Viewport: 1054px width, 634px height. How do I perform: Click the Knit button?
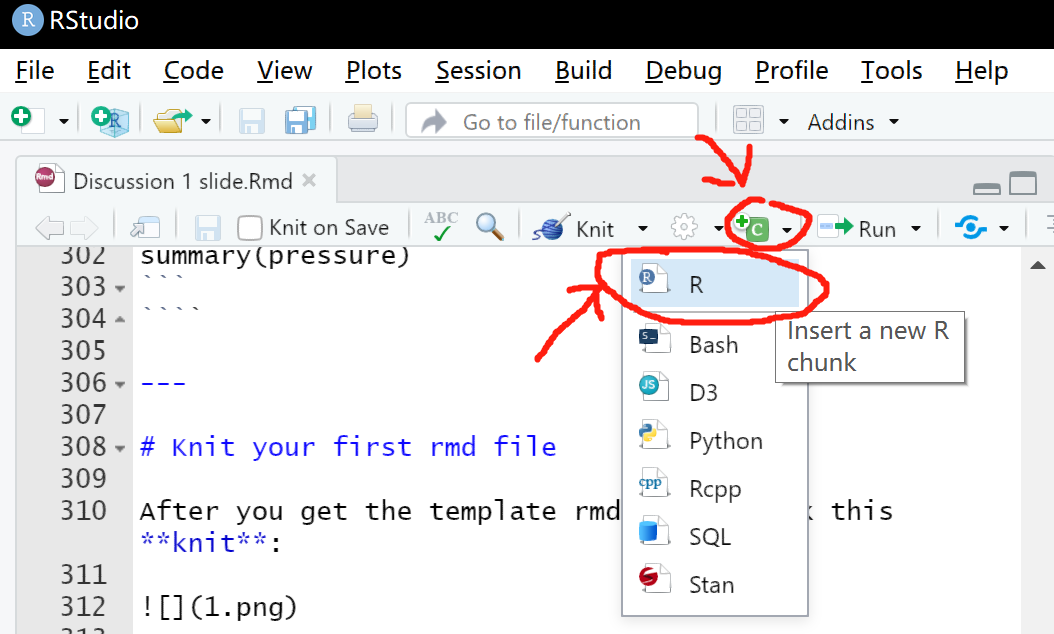(x=574, y=228)
